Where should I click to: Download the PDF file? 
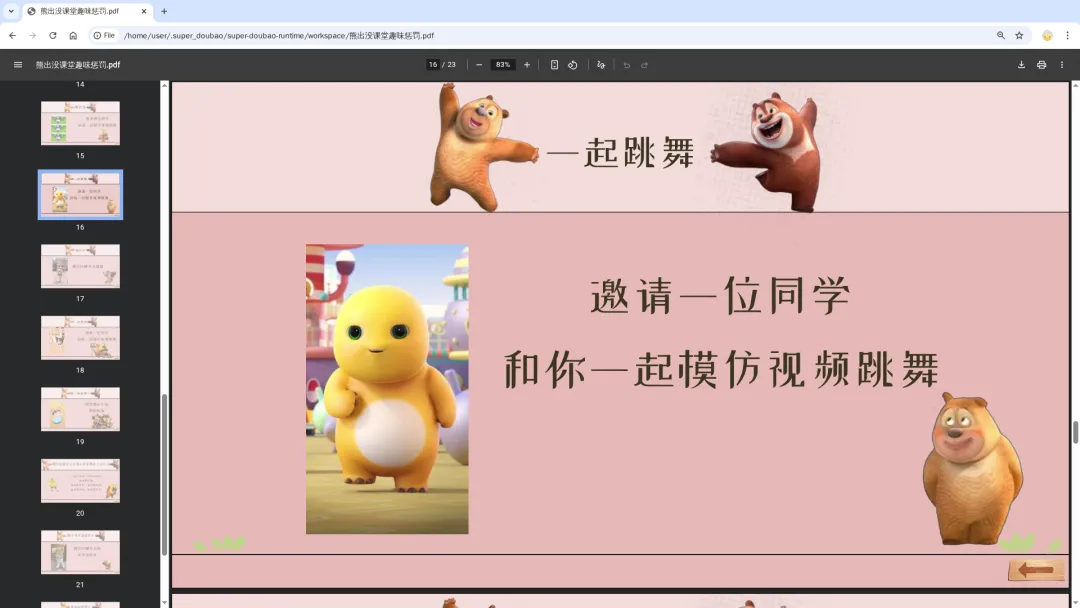(x=1021, y=65)
